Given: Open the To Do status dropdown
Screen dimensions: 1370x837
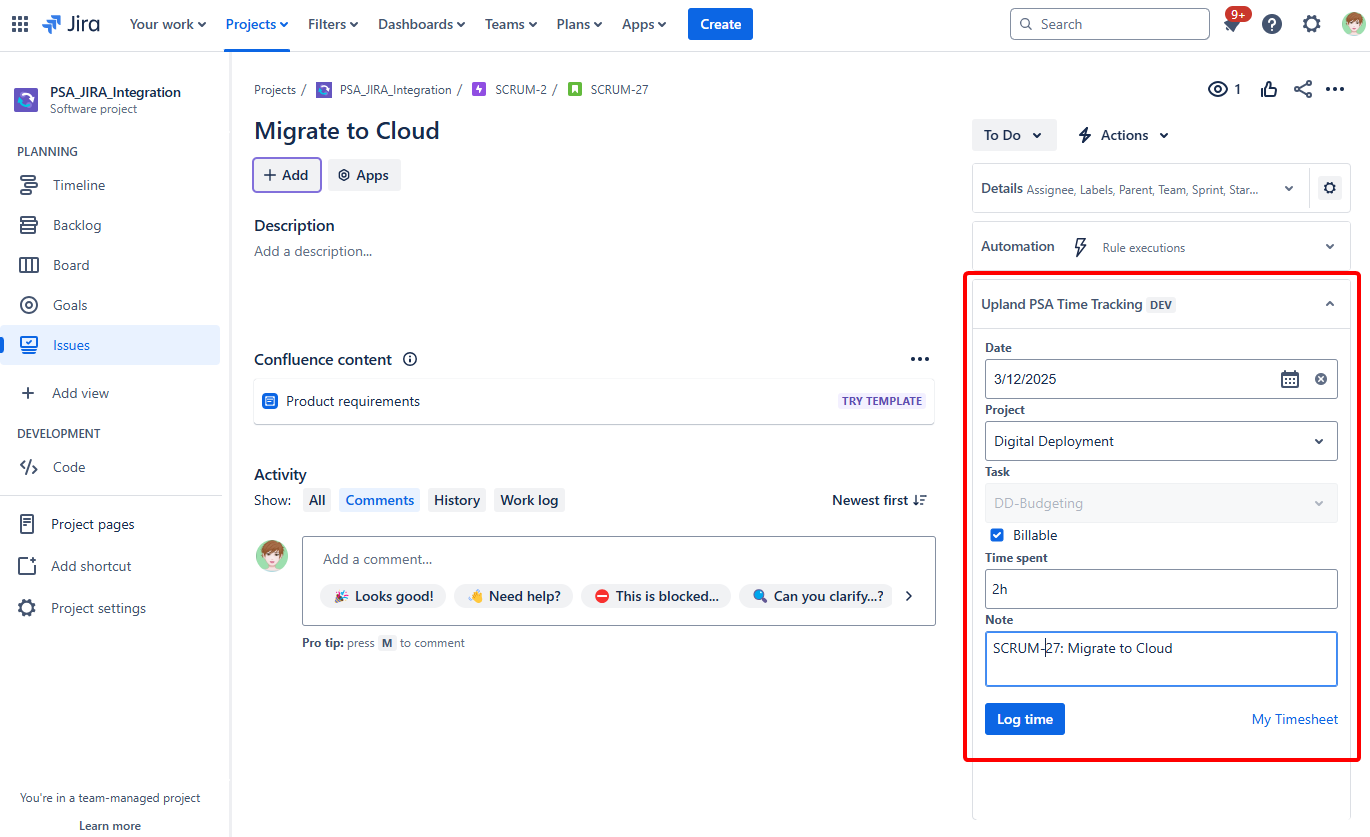Looking at the screenshot, I should [x=1014, y=135].
